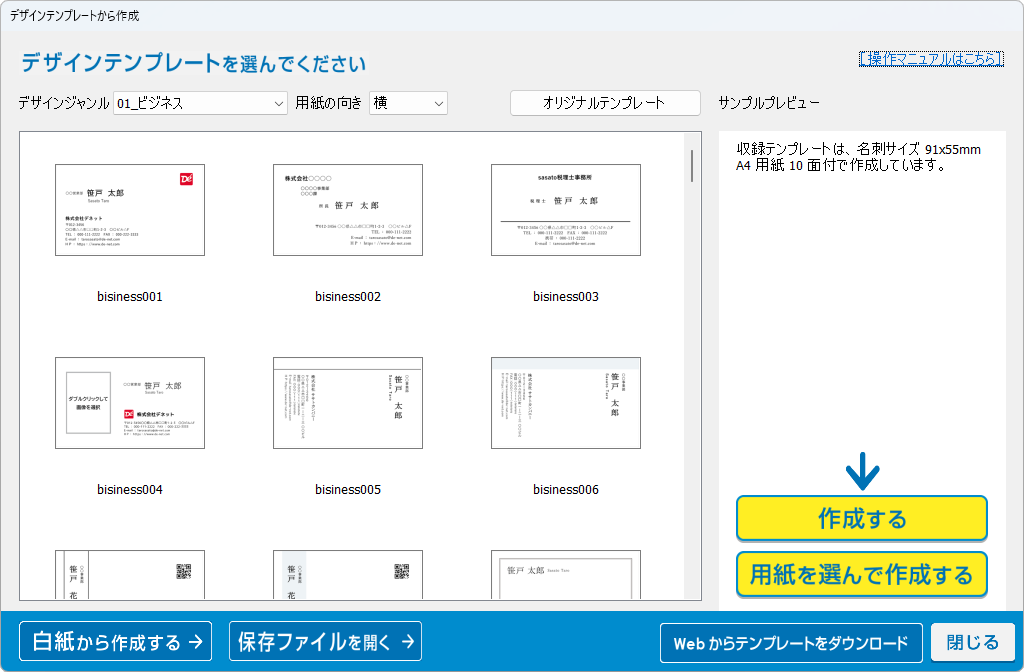Click Webからテンプレートをダウンロード button

pyautogui.click(x=791, y=643)
